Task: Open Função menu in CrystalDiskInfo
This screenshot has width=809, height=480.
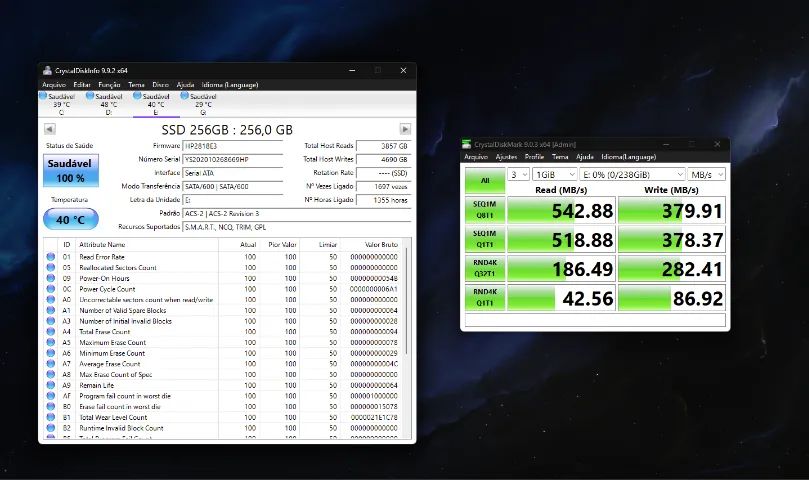Action: 109,85
